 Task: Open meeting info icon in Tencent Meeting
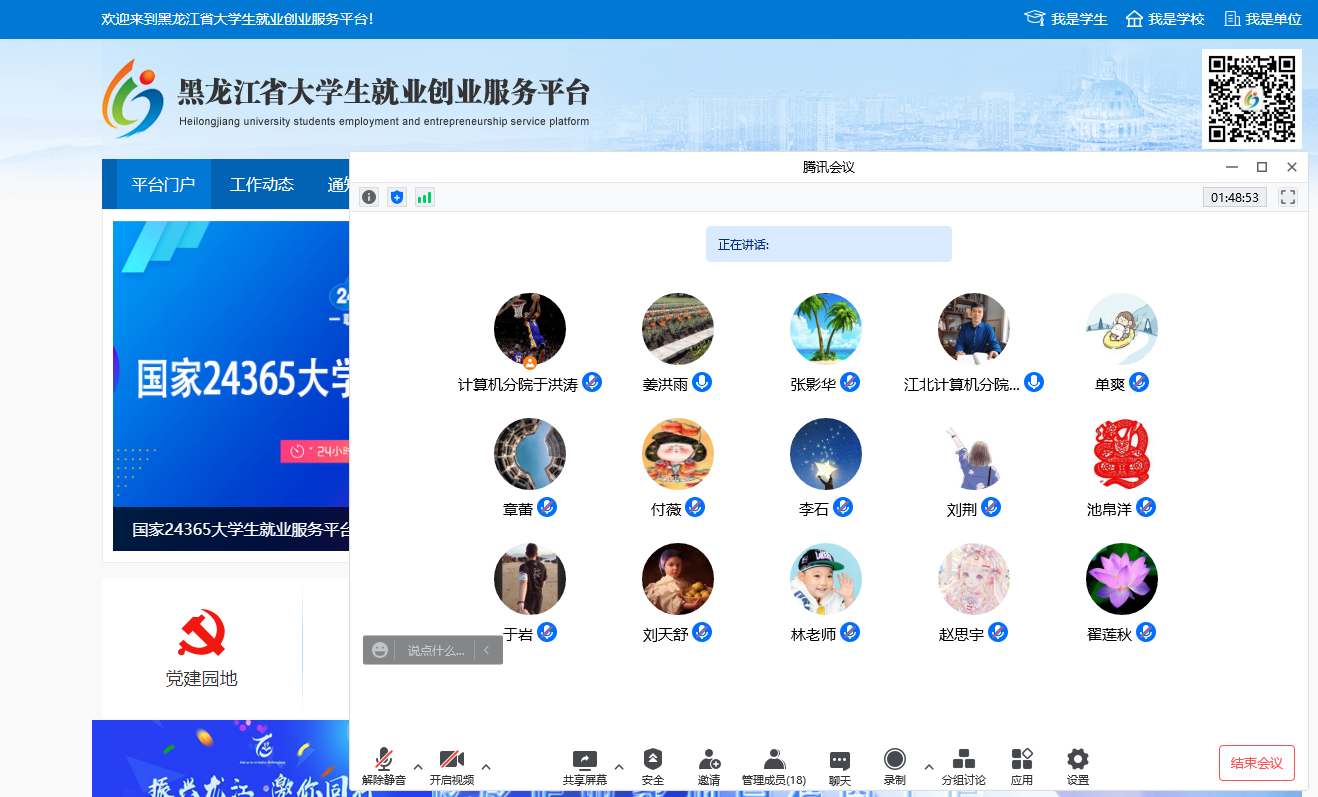pos(369,197)
